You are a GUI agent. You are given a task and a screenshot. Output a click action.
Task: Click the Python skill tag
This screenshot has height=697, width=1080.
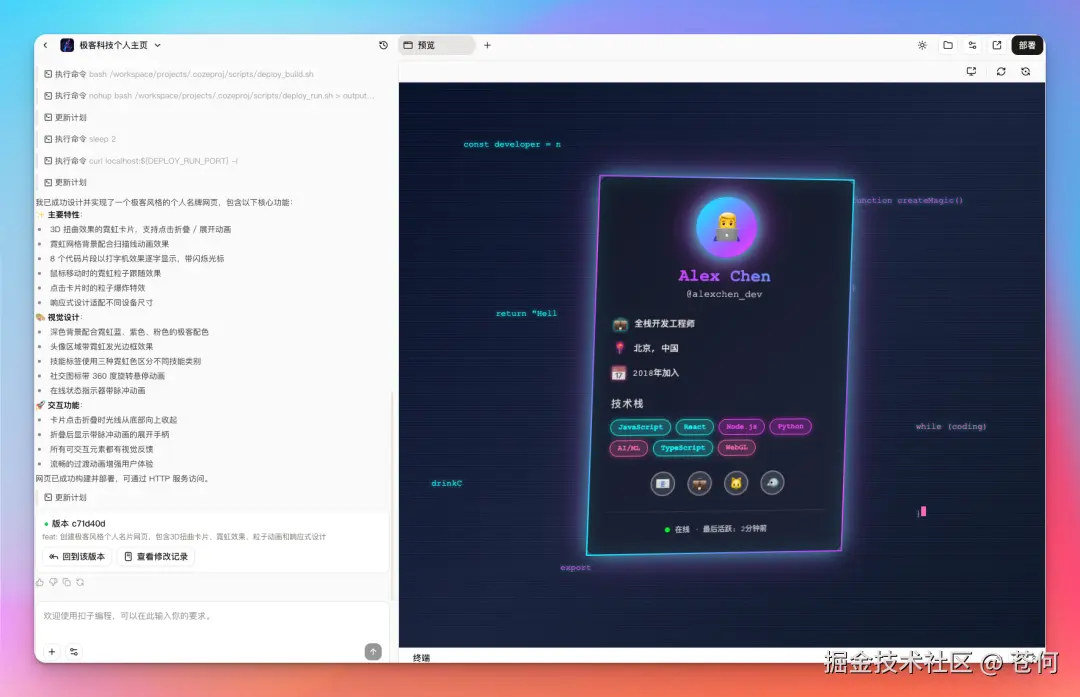[x=791, y=426]
